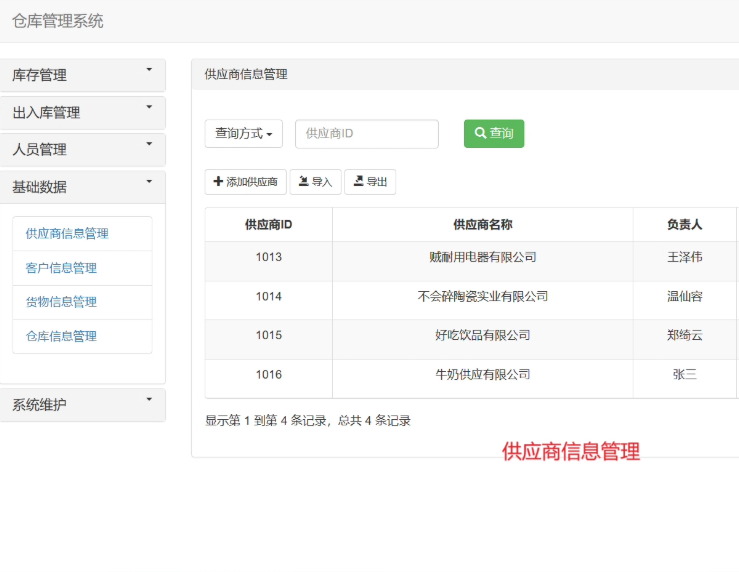Image resolution: width=739 pixels, height=572 pixels.
Task: Click the plus icon on 添加供应商
Action: pos(218,181)
